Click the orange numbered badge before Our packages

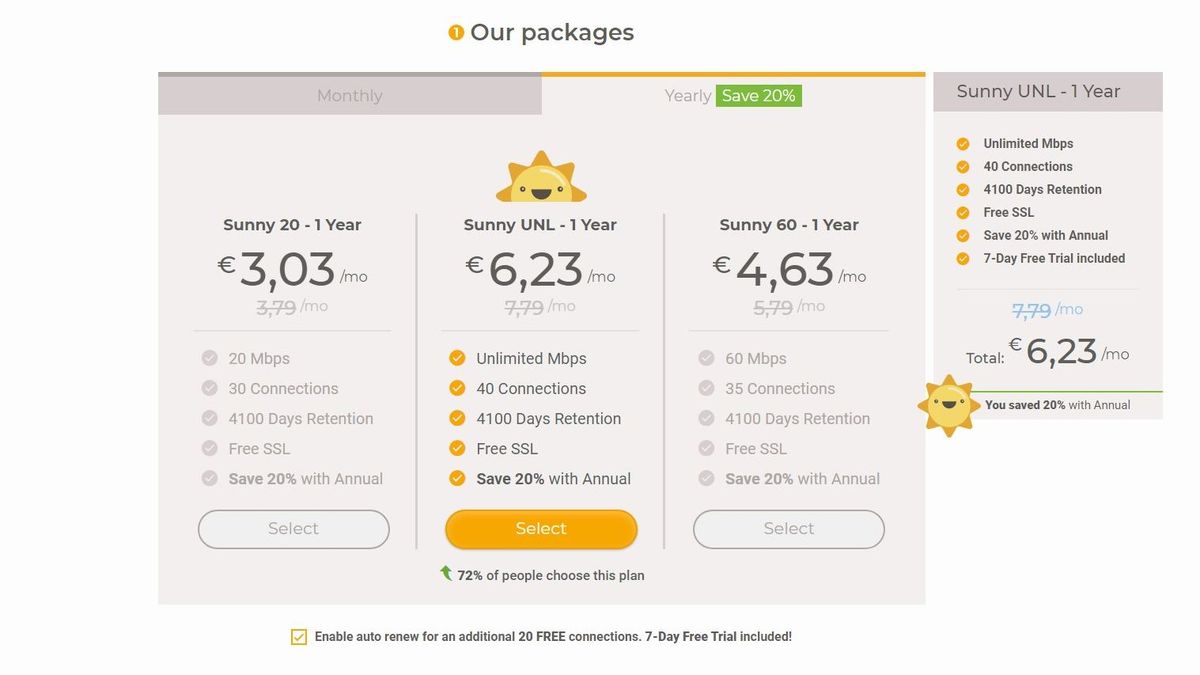456,32
